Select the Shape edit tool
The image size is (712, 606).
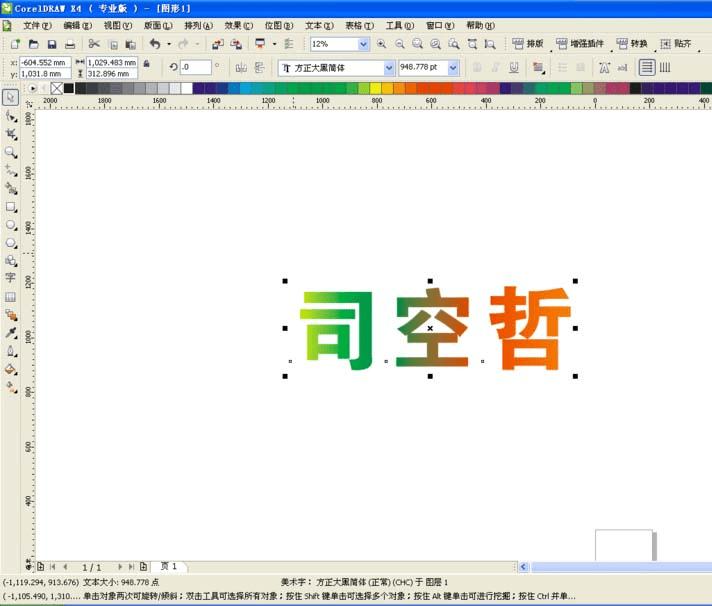10,116
